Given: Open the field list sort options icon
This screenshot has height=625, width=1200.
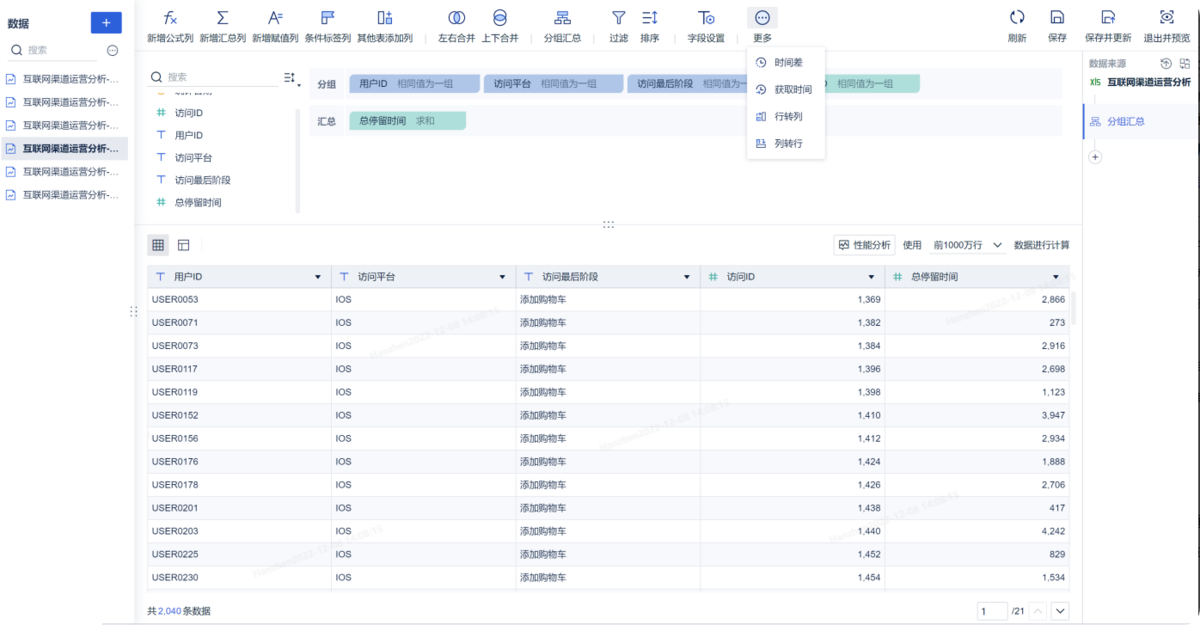Looking at the screenshot, I should (291, 77).
